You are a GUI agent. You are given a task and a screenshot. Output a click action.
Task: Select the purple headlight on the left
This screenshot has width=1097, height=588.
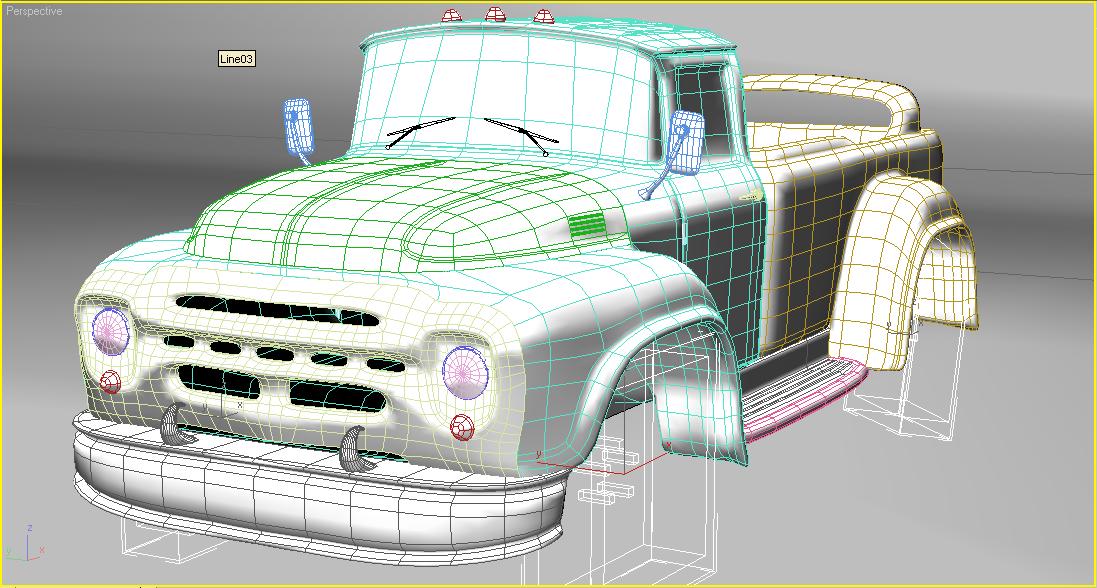[x=111, y=330]
